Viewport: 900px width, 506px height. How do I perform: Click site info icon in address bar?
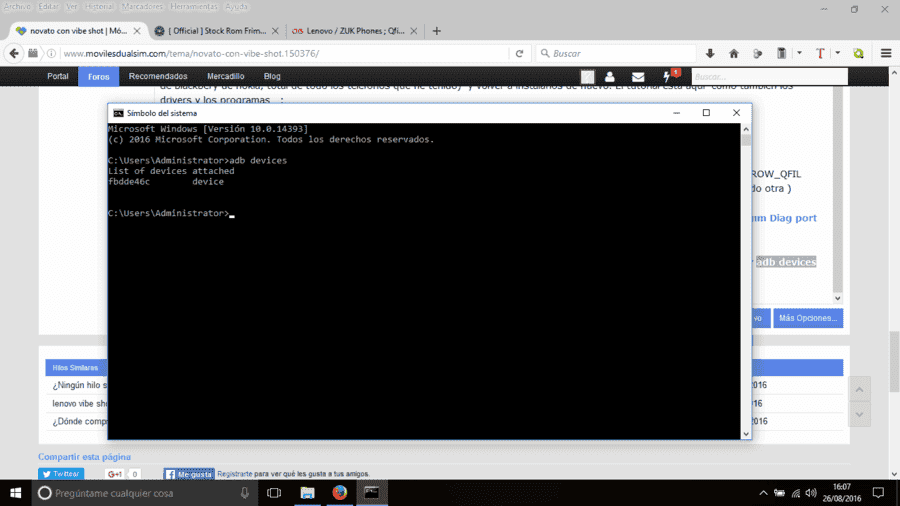51,53
